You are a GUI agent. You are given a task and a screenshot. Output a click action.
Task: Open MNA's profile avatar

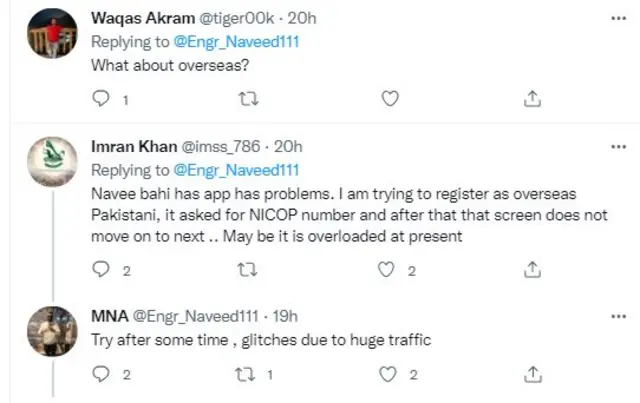[x=53, y=329]
